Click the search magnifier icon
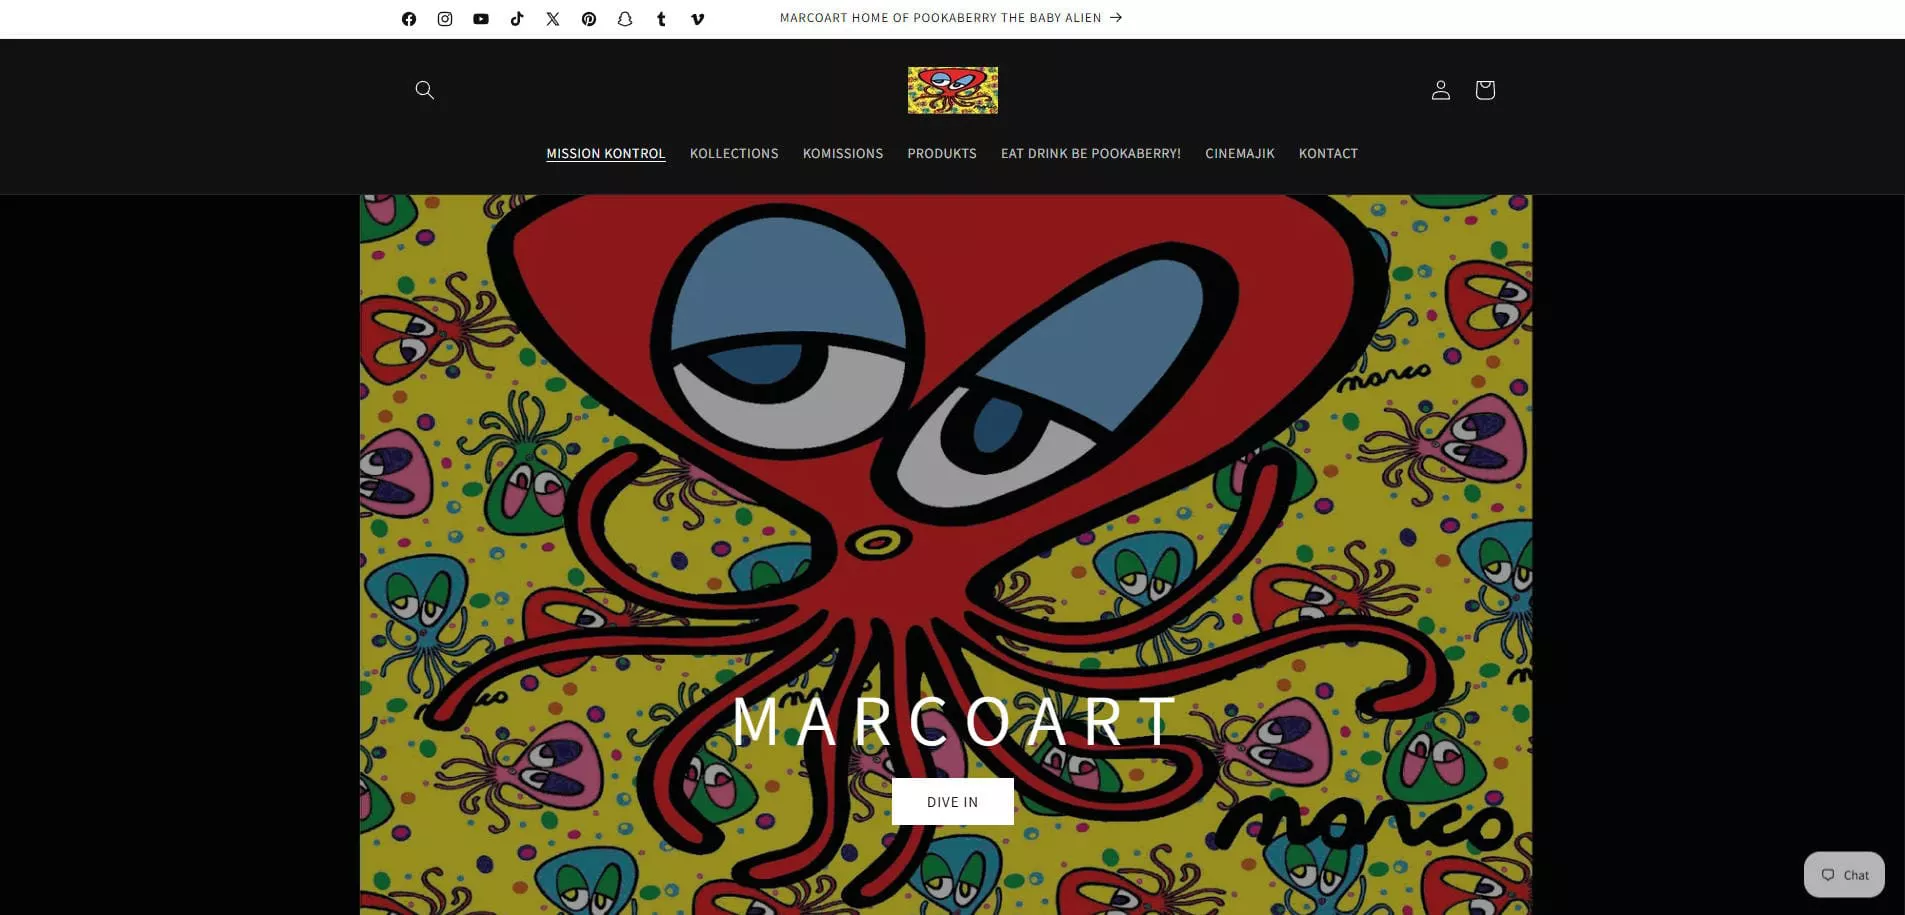The image size is (1905, 915). coord(425,90)
